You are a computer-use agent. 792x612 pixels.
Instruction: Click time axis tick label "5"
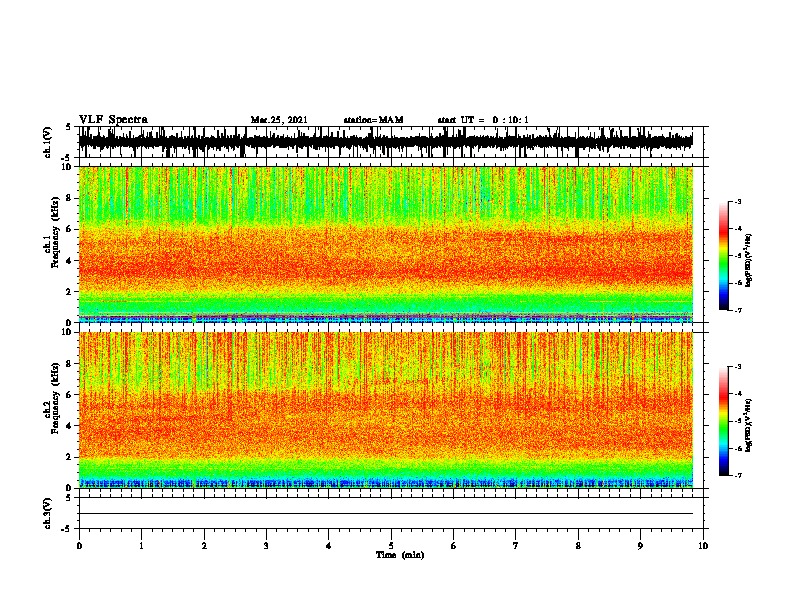(x=391, y=546)
